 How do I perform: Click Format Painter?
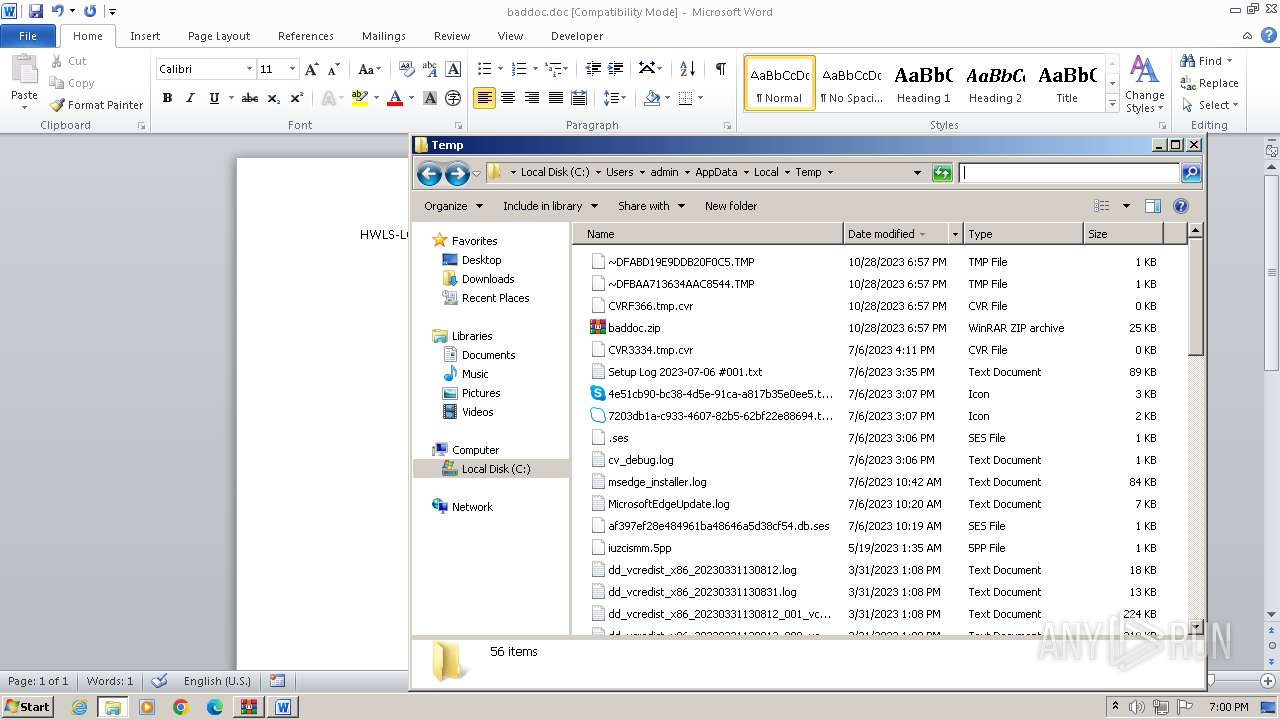(x=96, y=105)
